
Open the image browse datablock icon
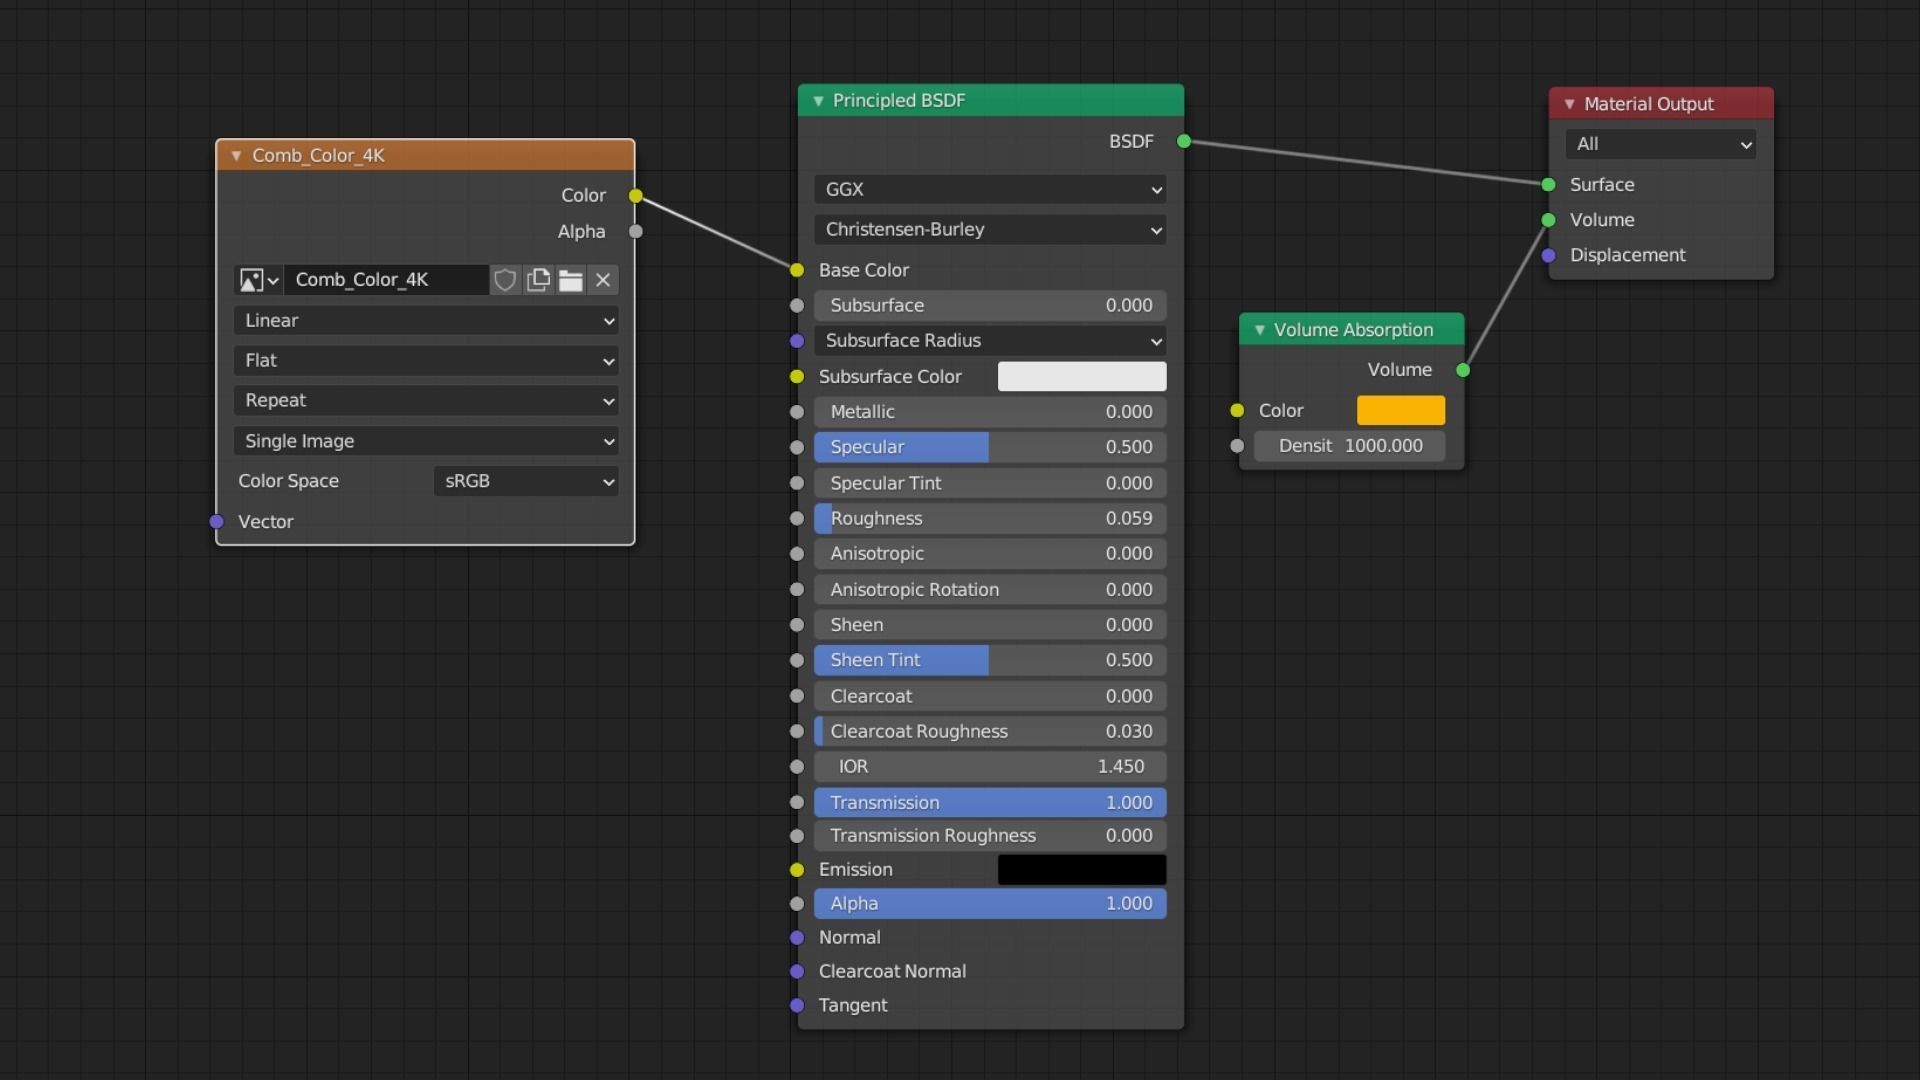coord(257,280)
